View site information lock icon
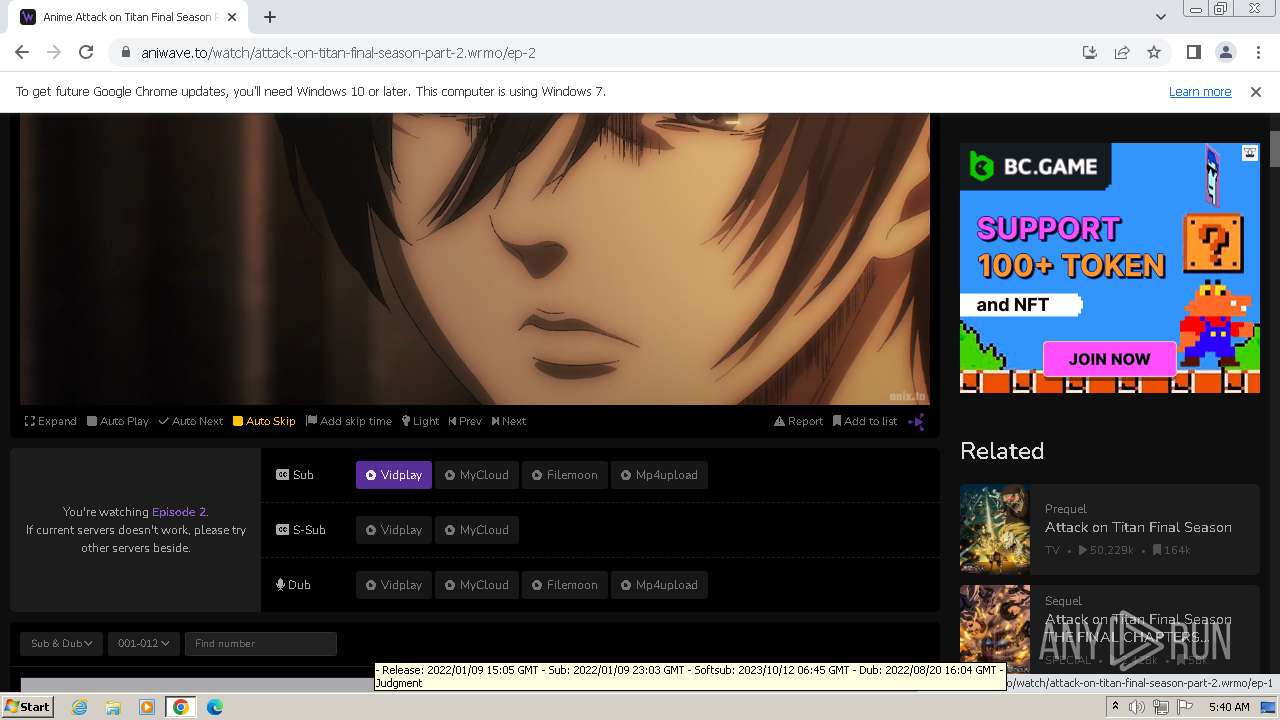The width and height of the screenshot is (1280, 720). point(126,53)
